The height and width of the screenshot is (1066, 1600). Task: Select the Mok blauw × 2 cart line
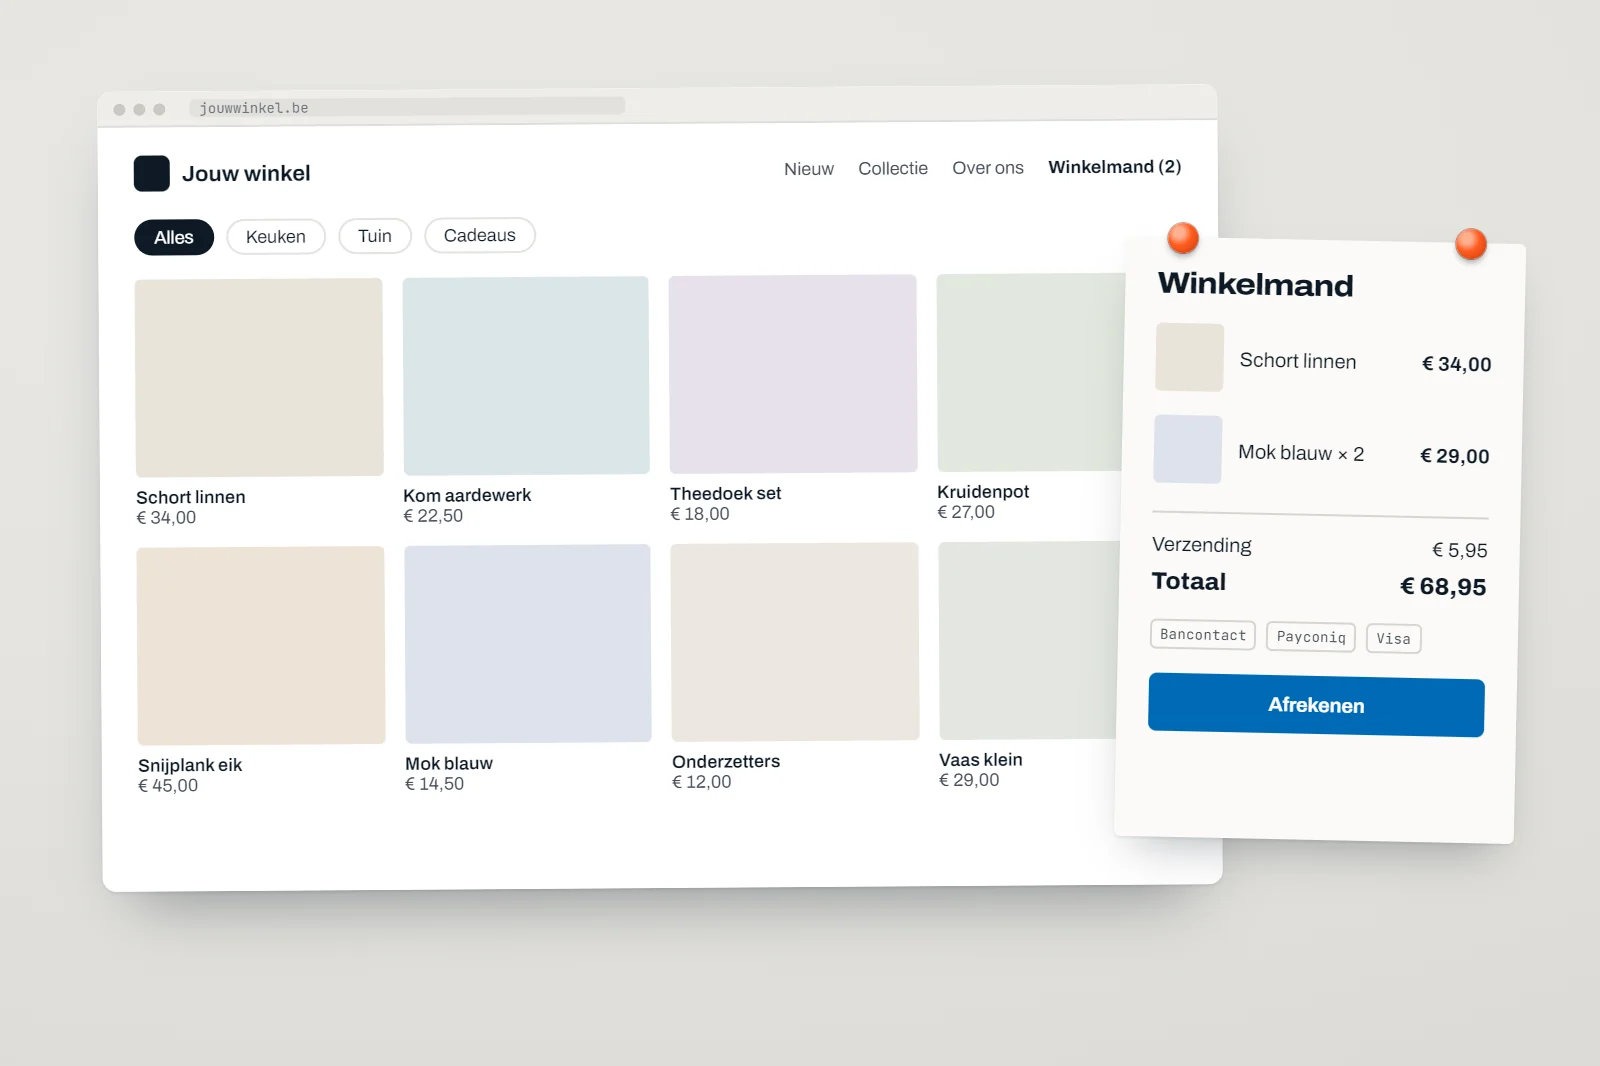pos(1301,453)
